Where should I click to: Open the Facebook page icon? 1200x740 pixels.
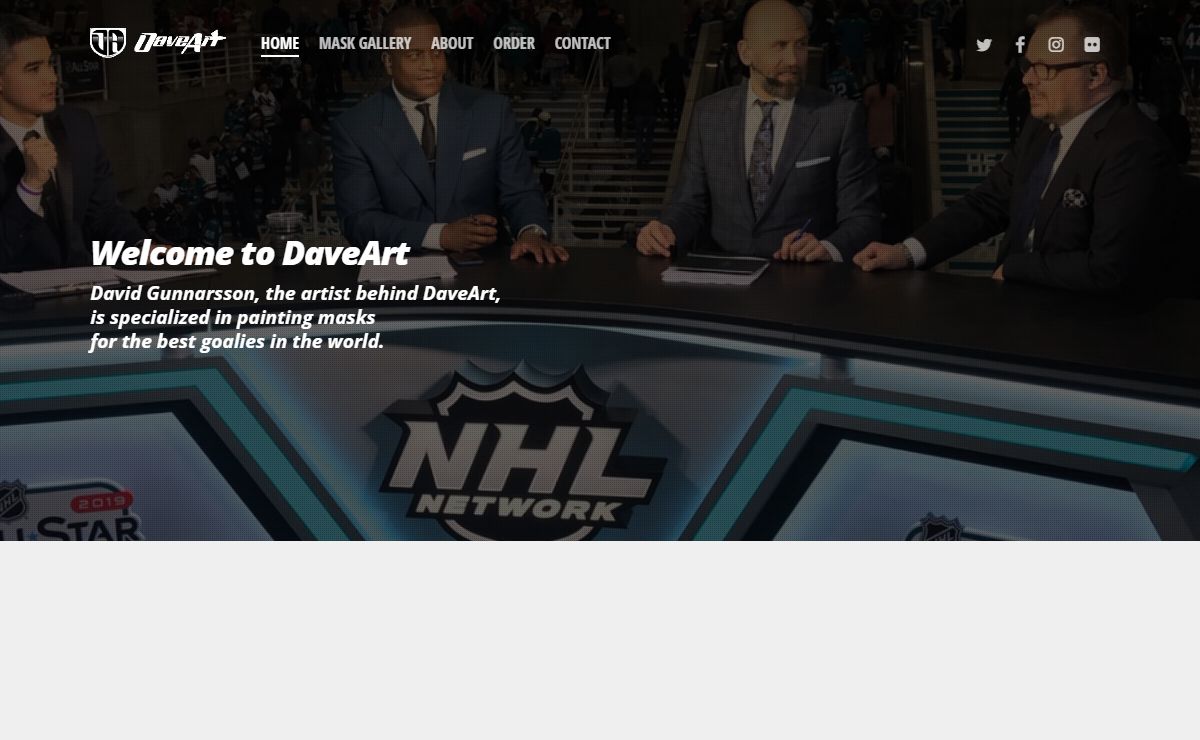click(x=1020, y=45)
